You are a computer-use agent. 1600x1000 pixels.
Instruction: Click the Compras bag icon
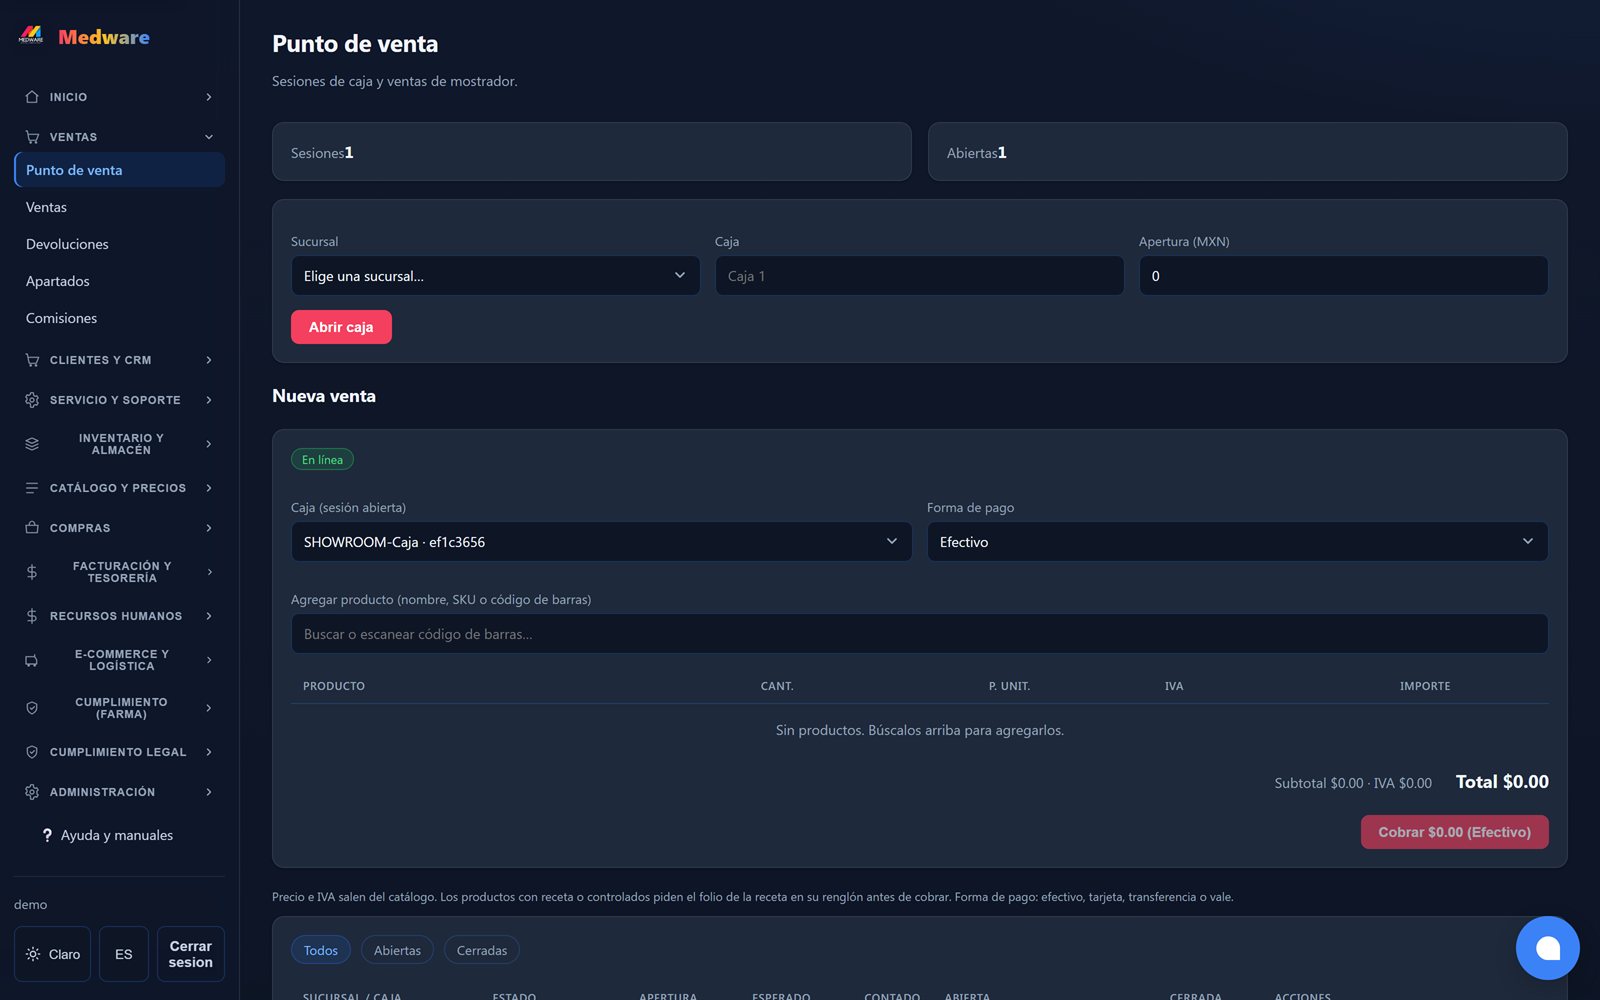pyautogui.click(x=32, y=528)
